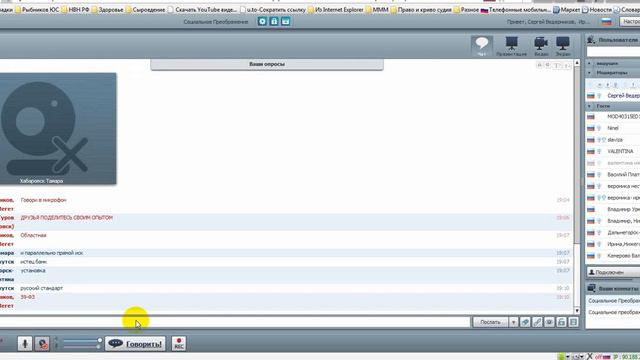Select user slaviza in guests list
Screen dimensions: 640x360
(613, 140)
